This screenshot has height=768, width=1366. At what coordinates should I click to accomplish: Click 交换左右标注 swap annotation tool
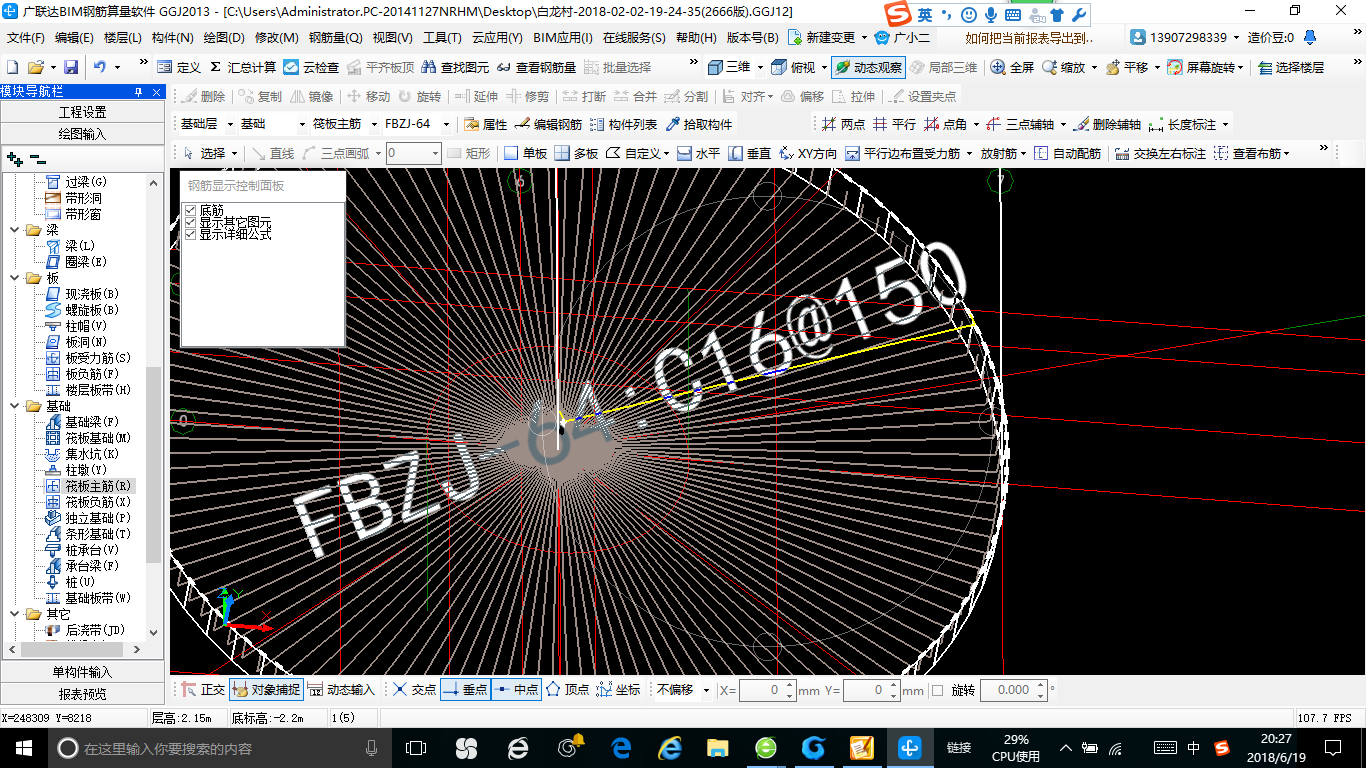click(1160, 153)
